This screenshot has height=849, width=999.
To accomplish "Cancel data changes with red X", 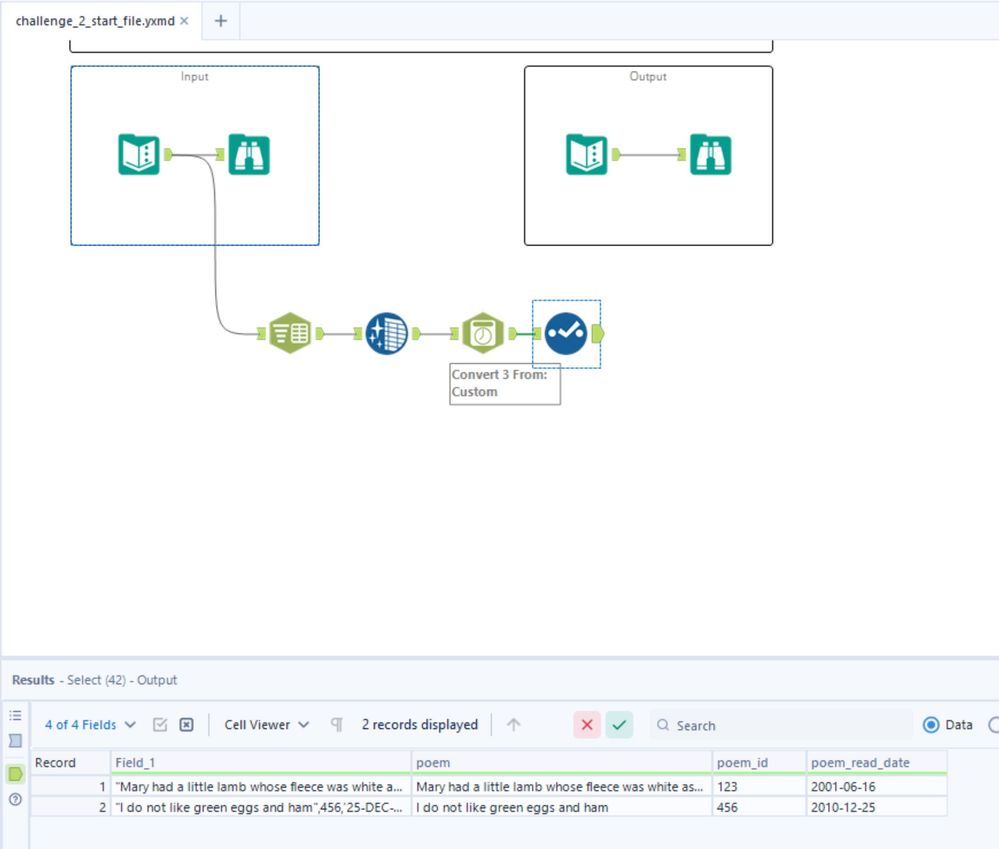I will coord(587,725).
